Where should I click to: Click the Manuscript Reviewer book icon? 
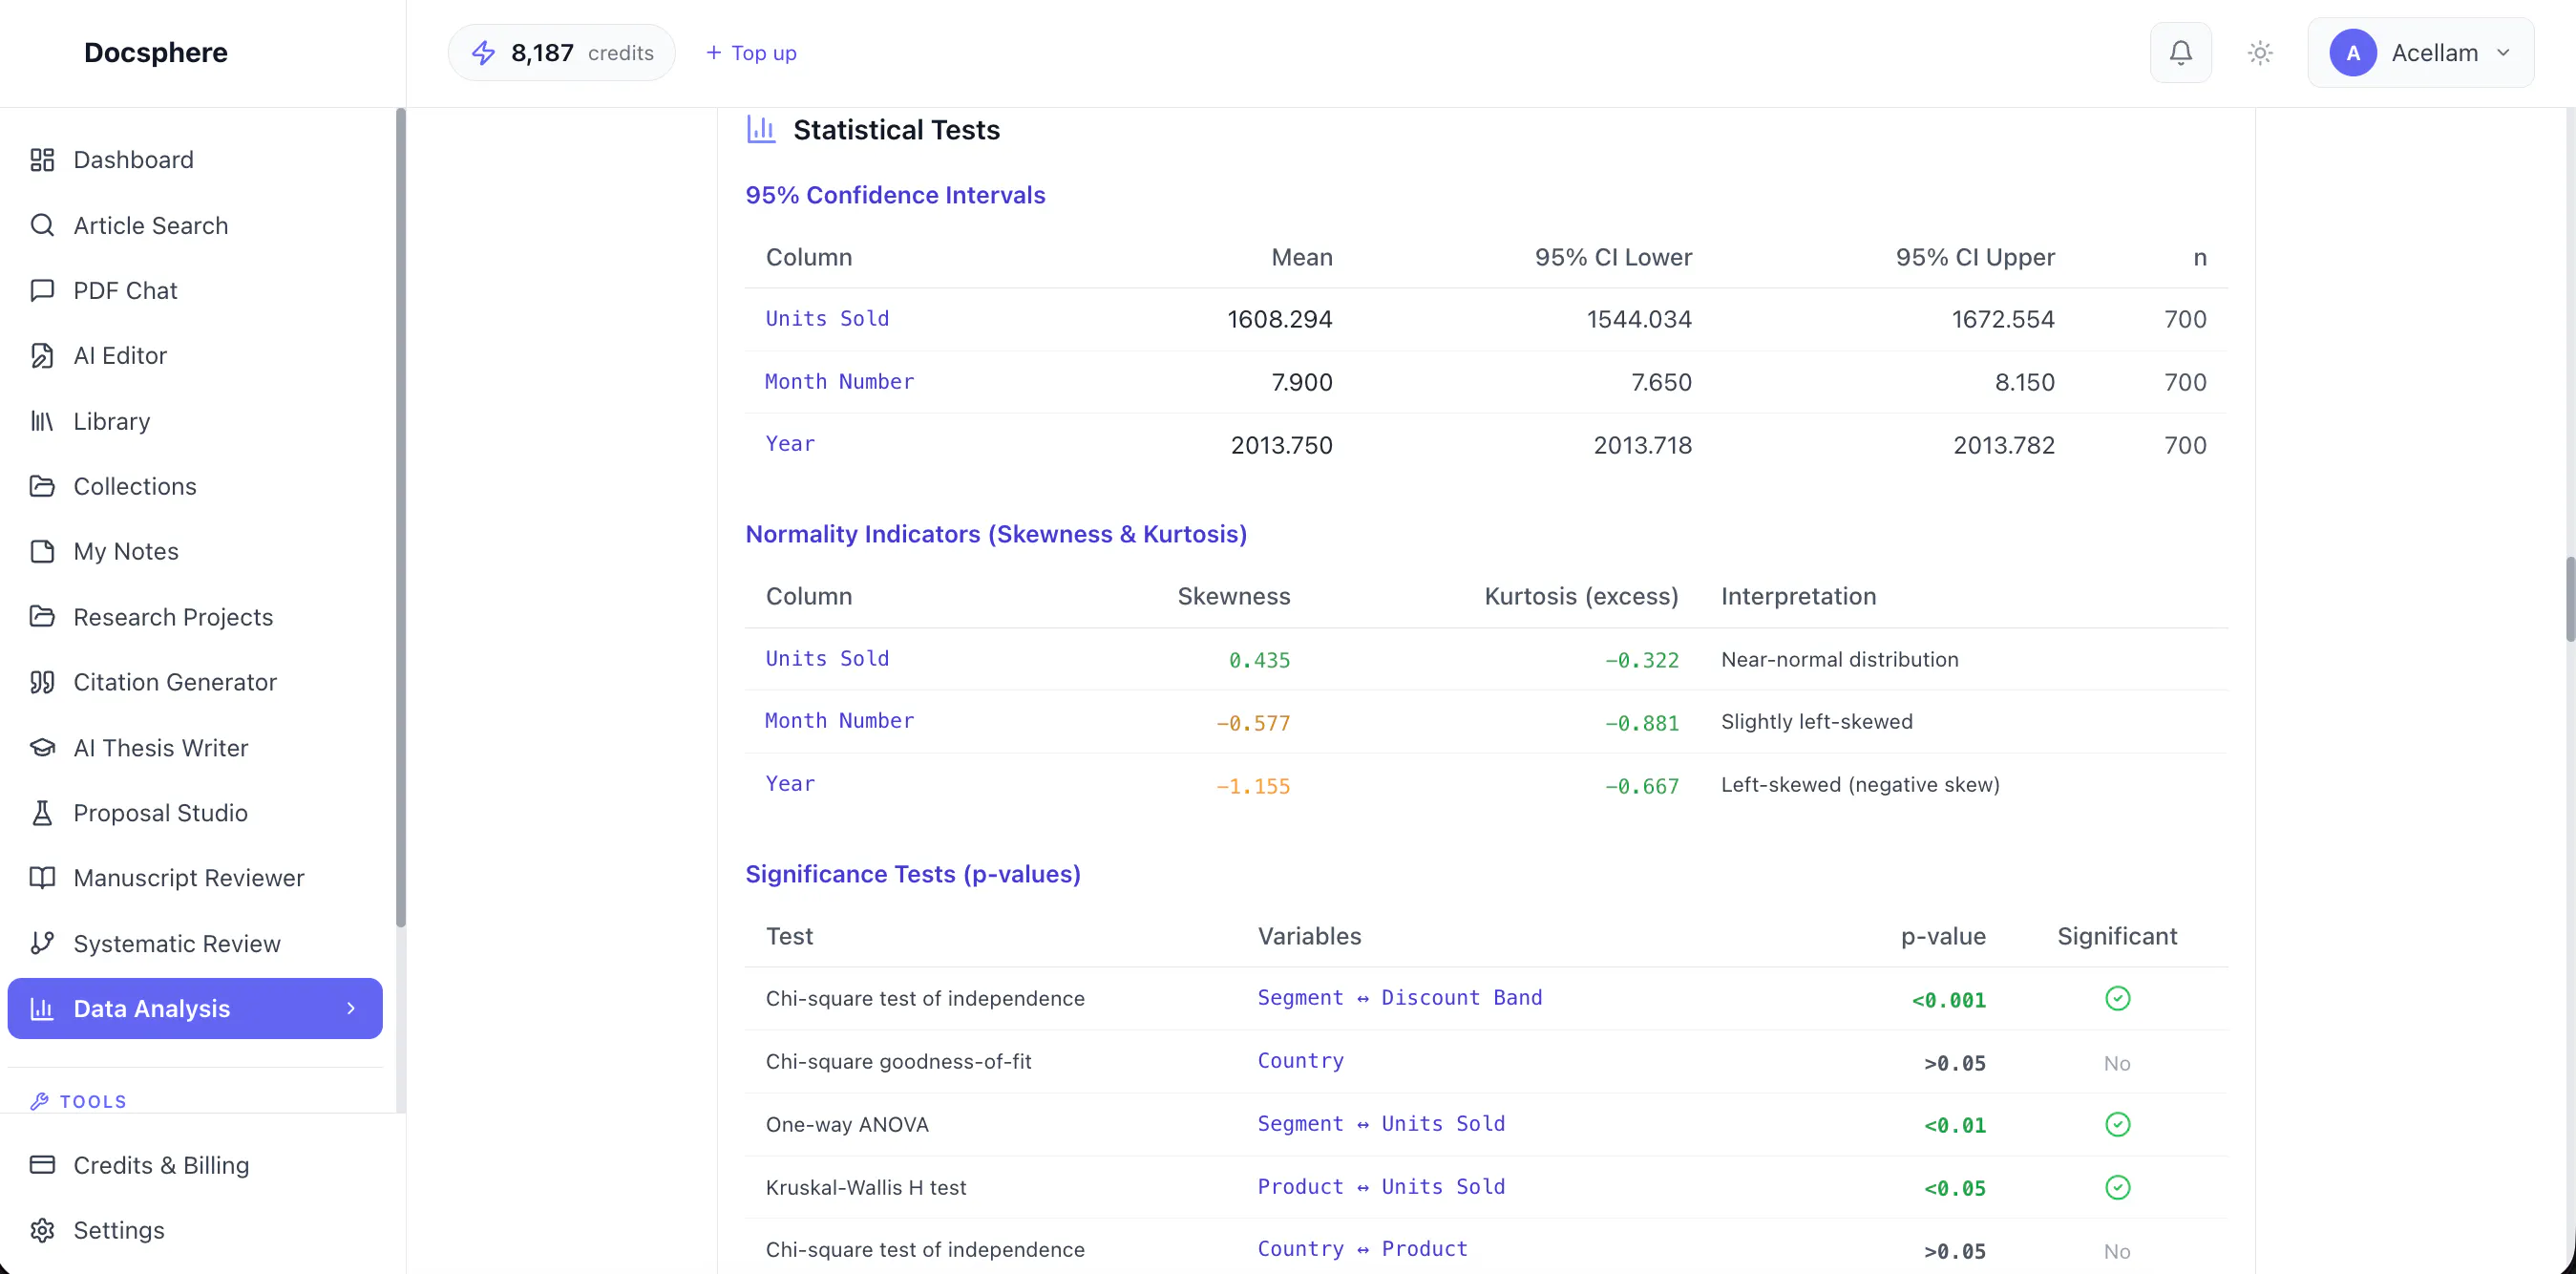(x=42, y=877)
